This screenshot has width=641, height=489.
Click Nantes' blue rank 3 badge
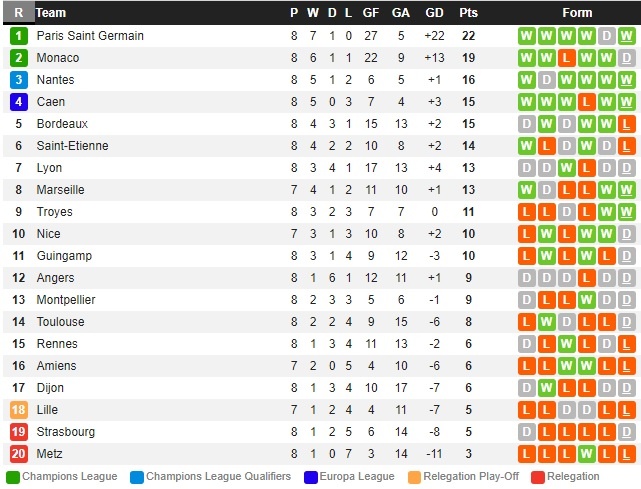[x=18, y=80]
